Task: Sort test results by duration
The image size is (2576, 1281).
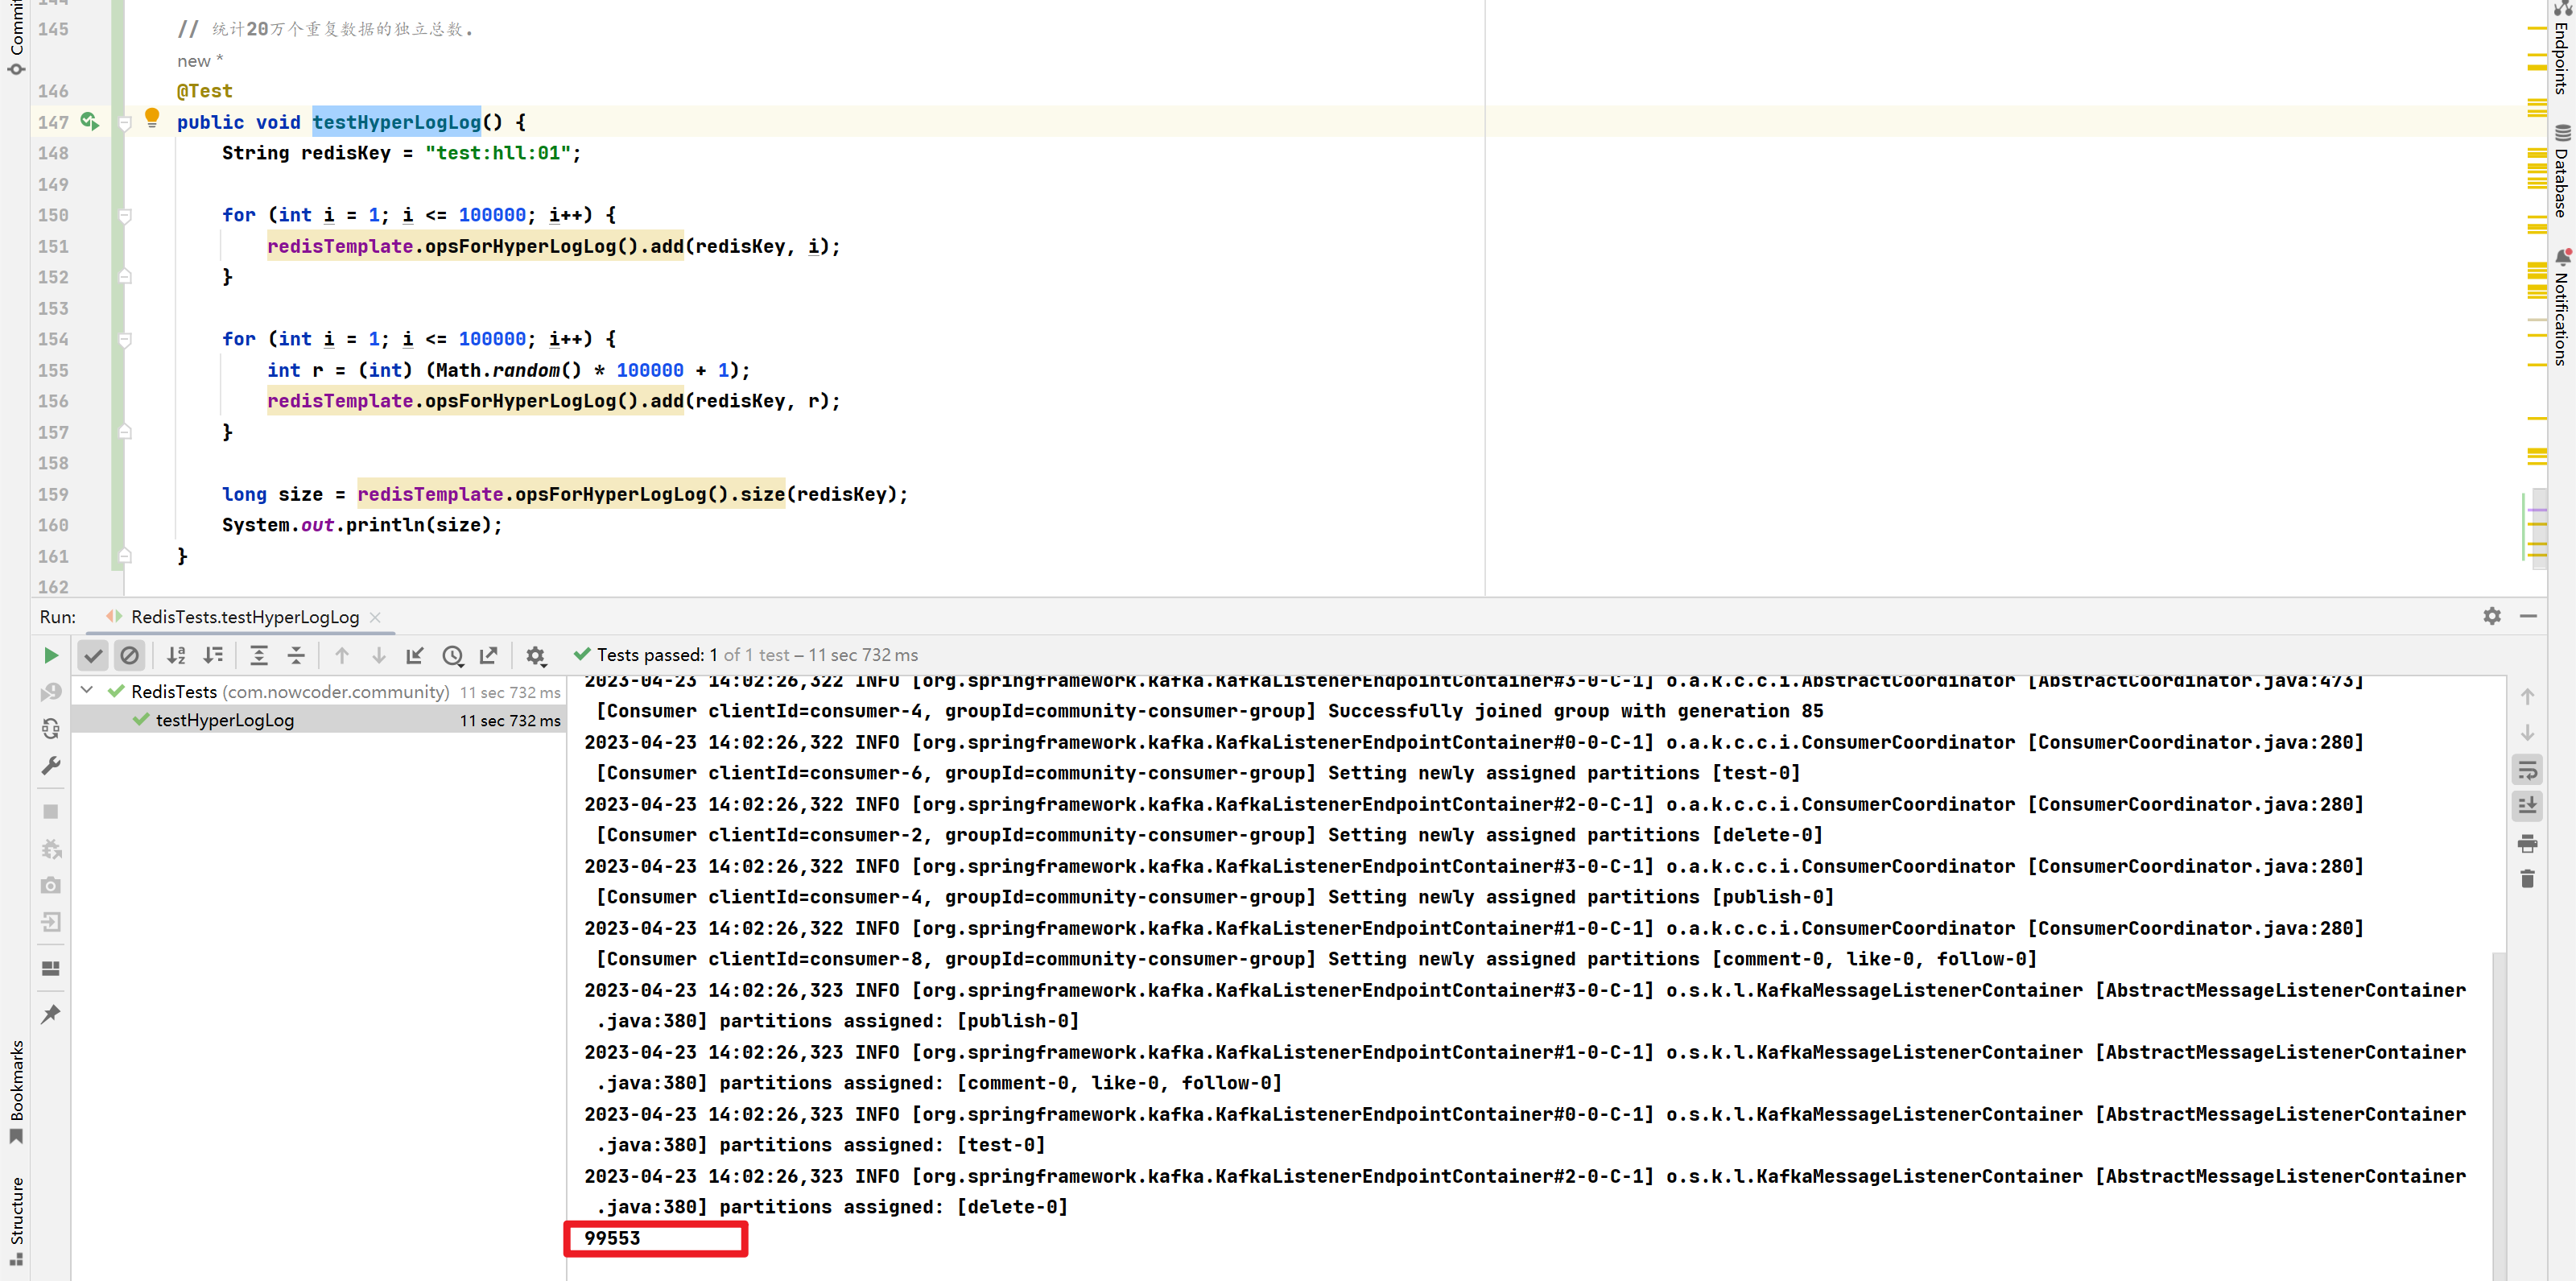Action: click(213, 655)
